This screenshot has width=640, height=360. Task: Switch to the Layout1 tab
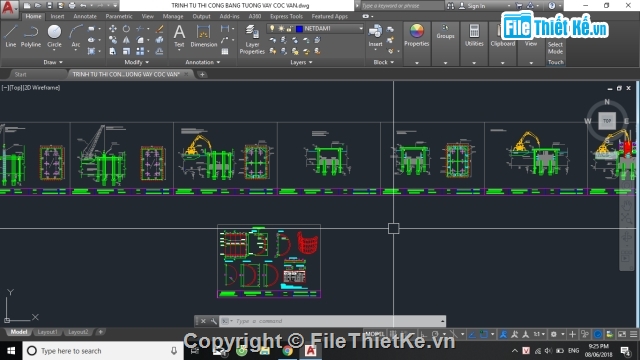[x=47, y=332]
